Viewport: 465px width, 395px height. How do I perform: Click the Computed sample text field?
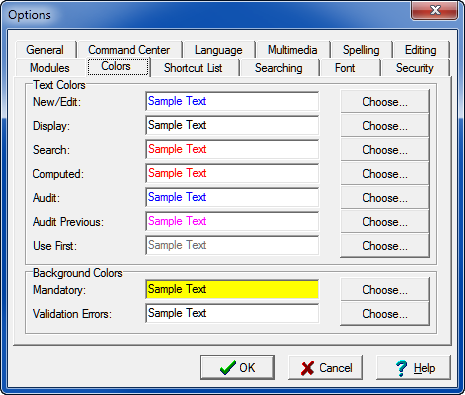232,173
